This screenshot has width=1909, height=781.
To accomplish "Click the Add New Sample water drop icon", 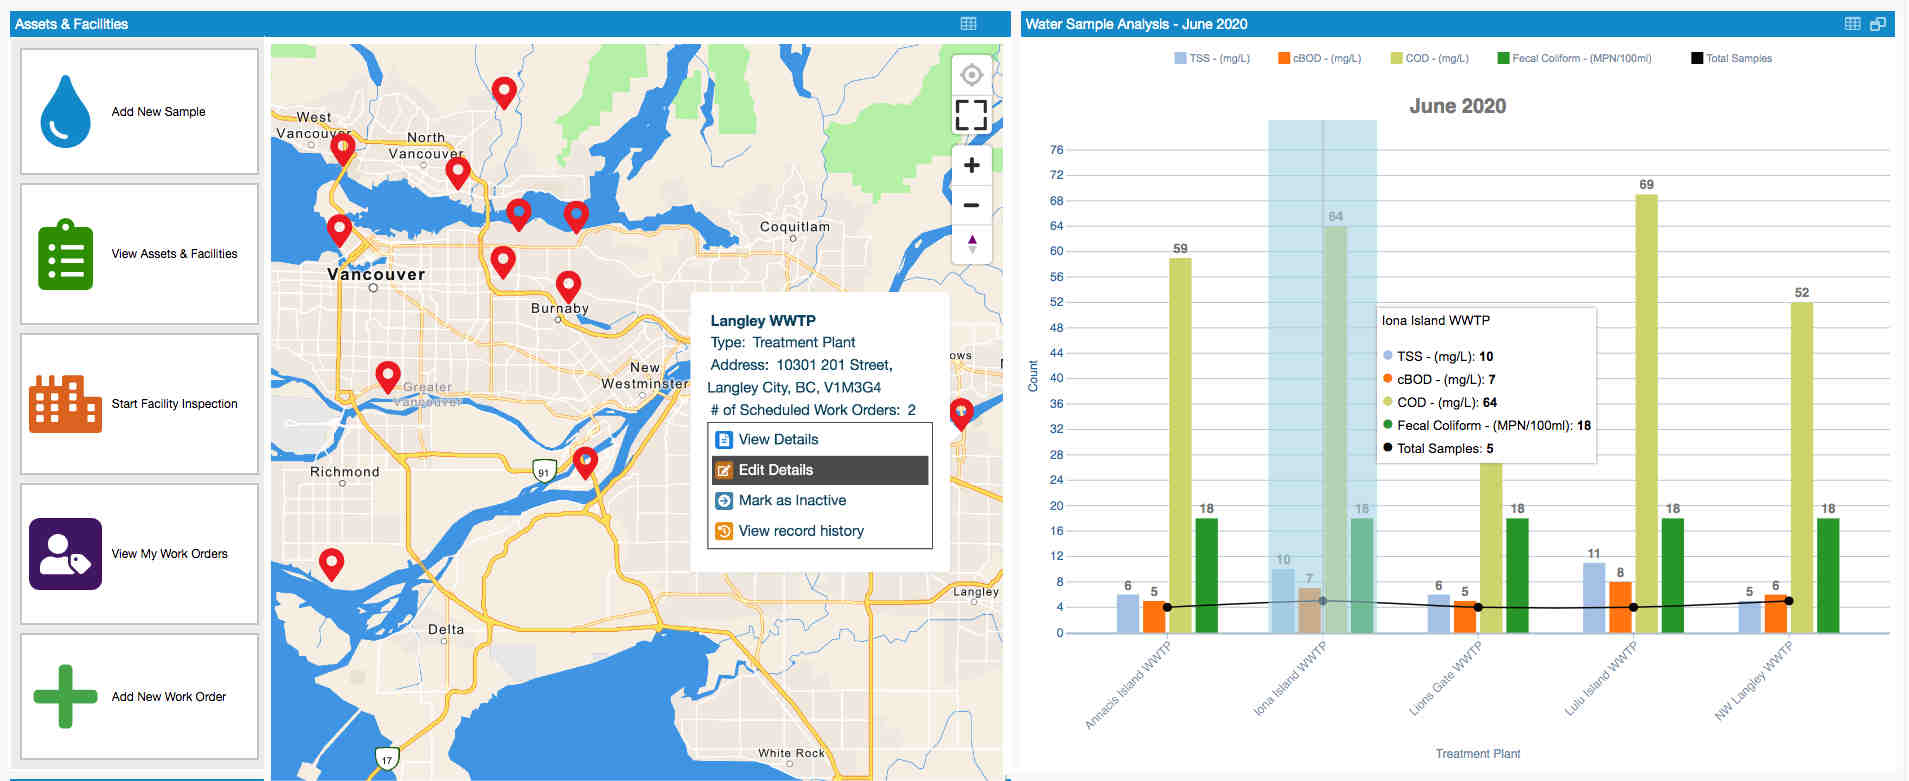I will (x=65, y=112).
